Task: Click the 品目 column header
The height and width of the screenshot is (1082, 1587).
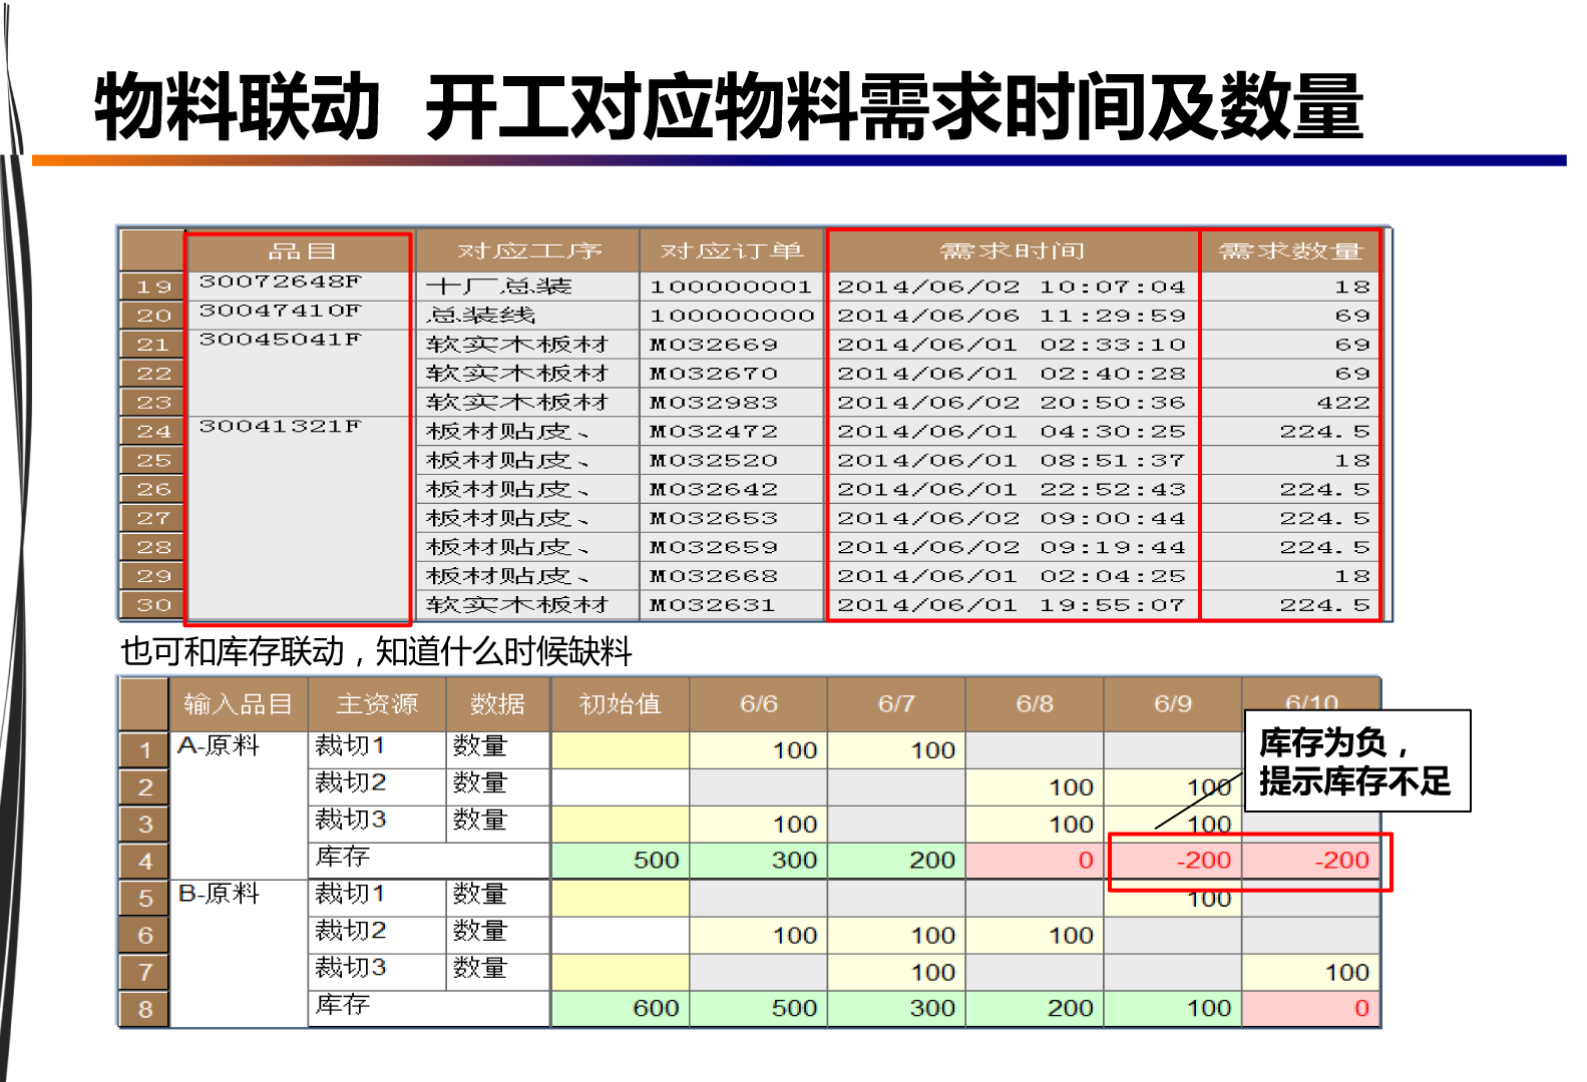Action: (x=298, y=252)
